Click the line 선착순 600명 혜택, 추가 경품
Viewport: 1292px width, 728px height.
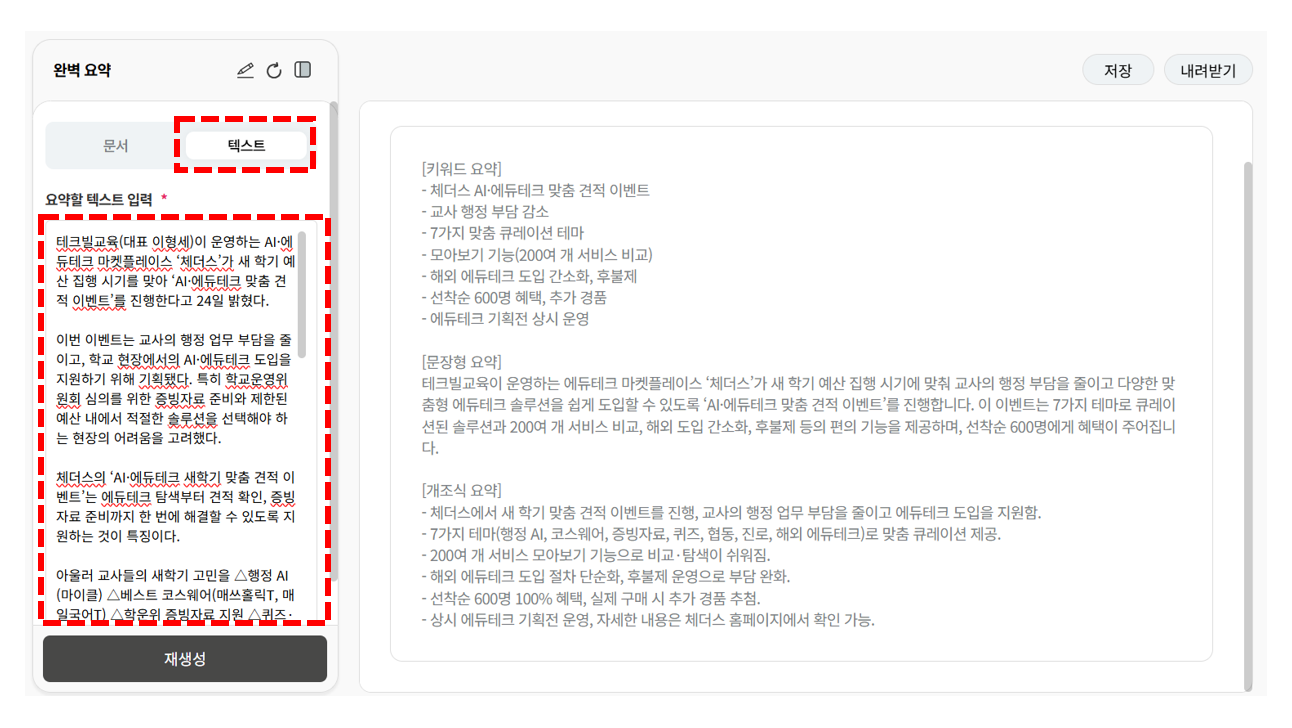(514, 297)
